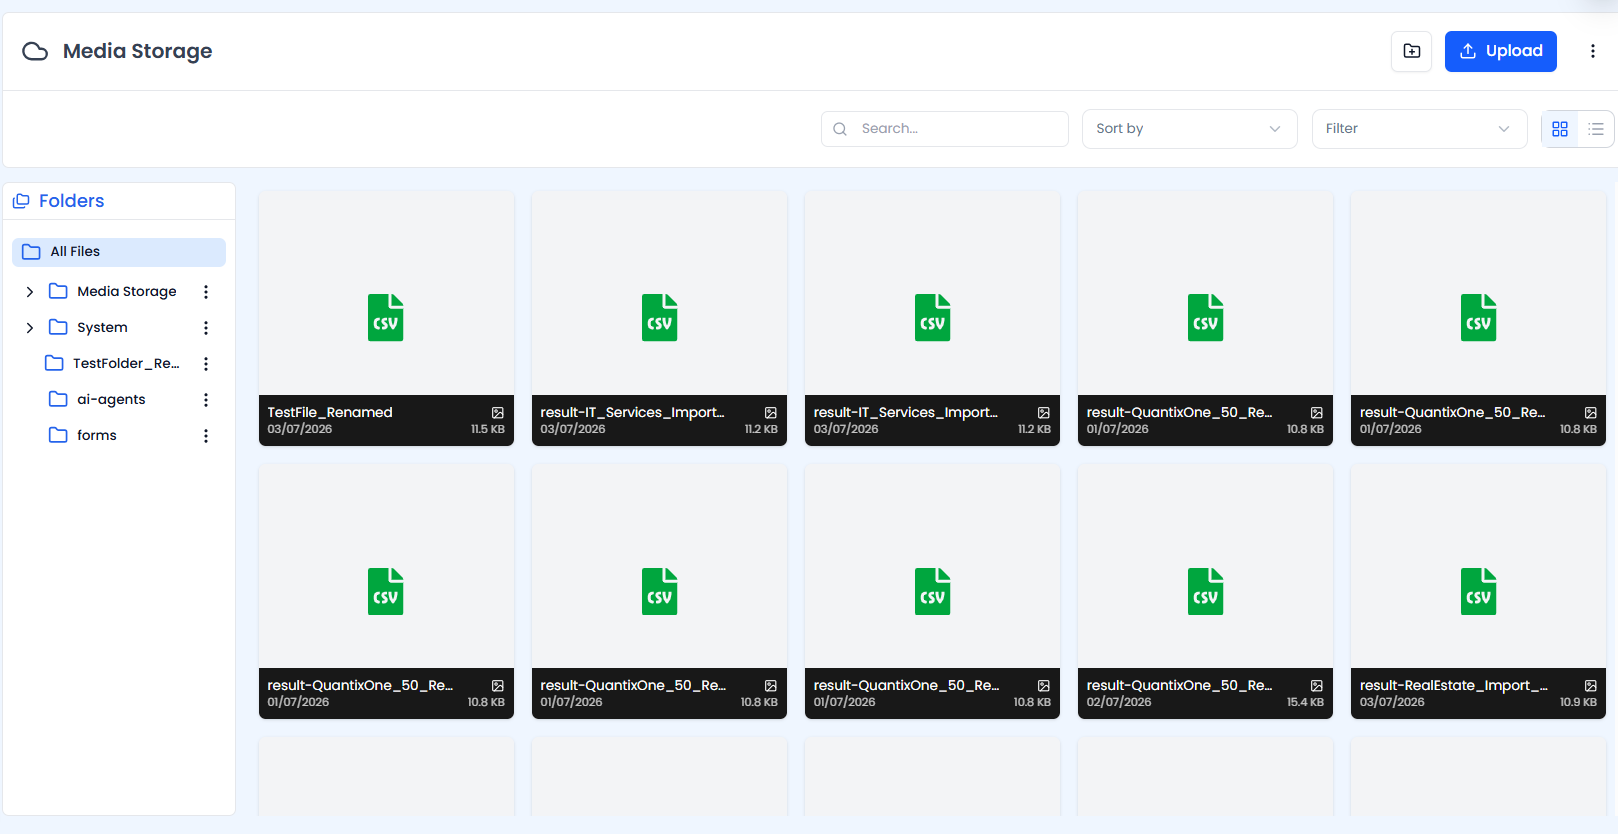Select All Files in the folders panel
Image resolution: width=1618 pixels, height=834 pixels.
click(x=119, y=252)
